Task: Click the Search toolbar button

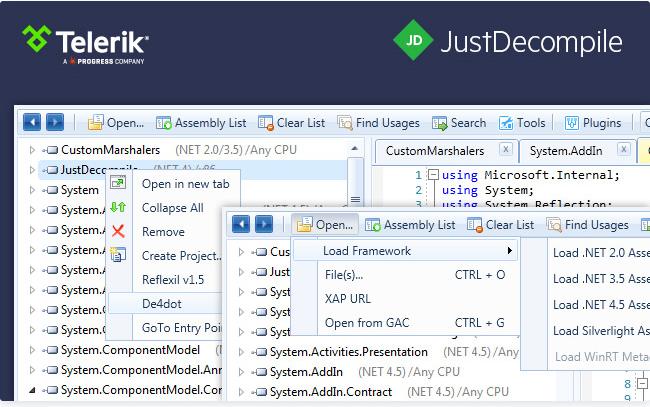Action: pyautogui.click(x=459, y=123)
